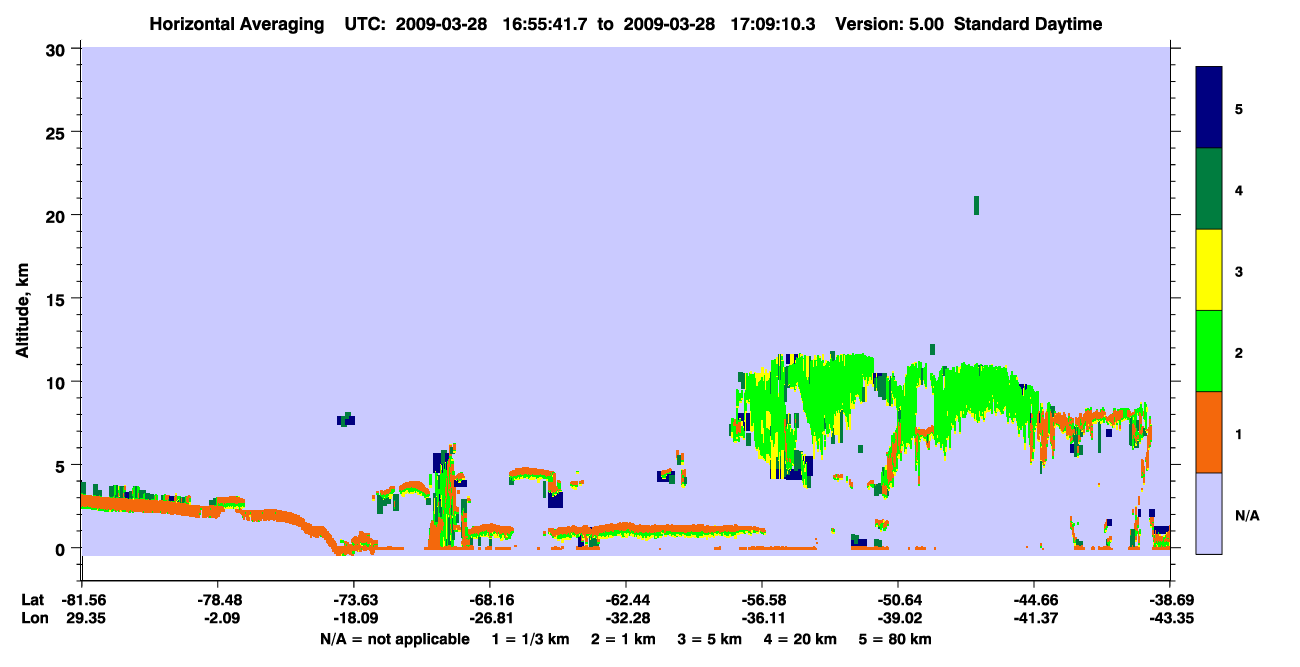This screenshot has height=667, width=1300.
Task: Click the altitude tick label 20
Action: pos(58,215)
